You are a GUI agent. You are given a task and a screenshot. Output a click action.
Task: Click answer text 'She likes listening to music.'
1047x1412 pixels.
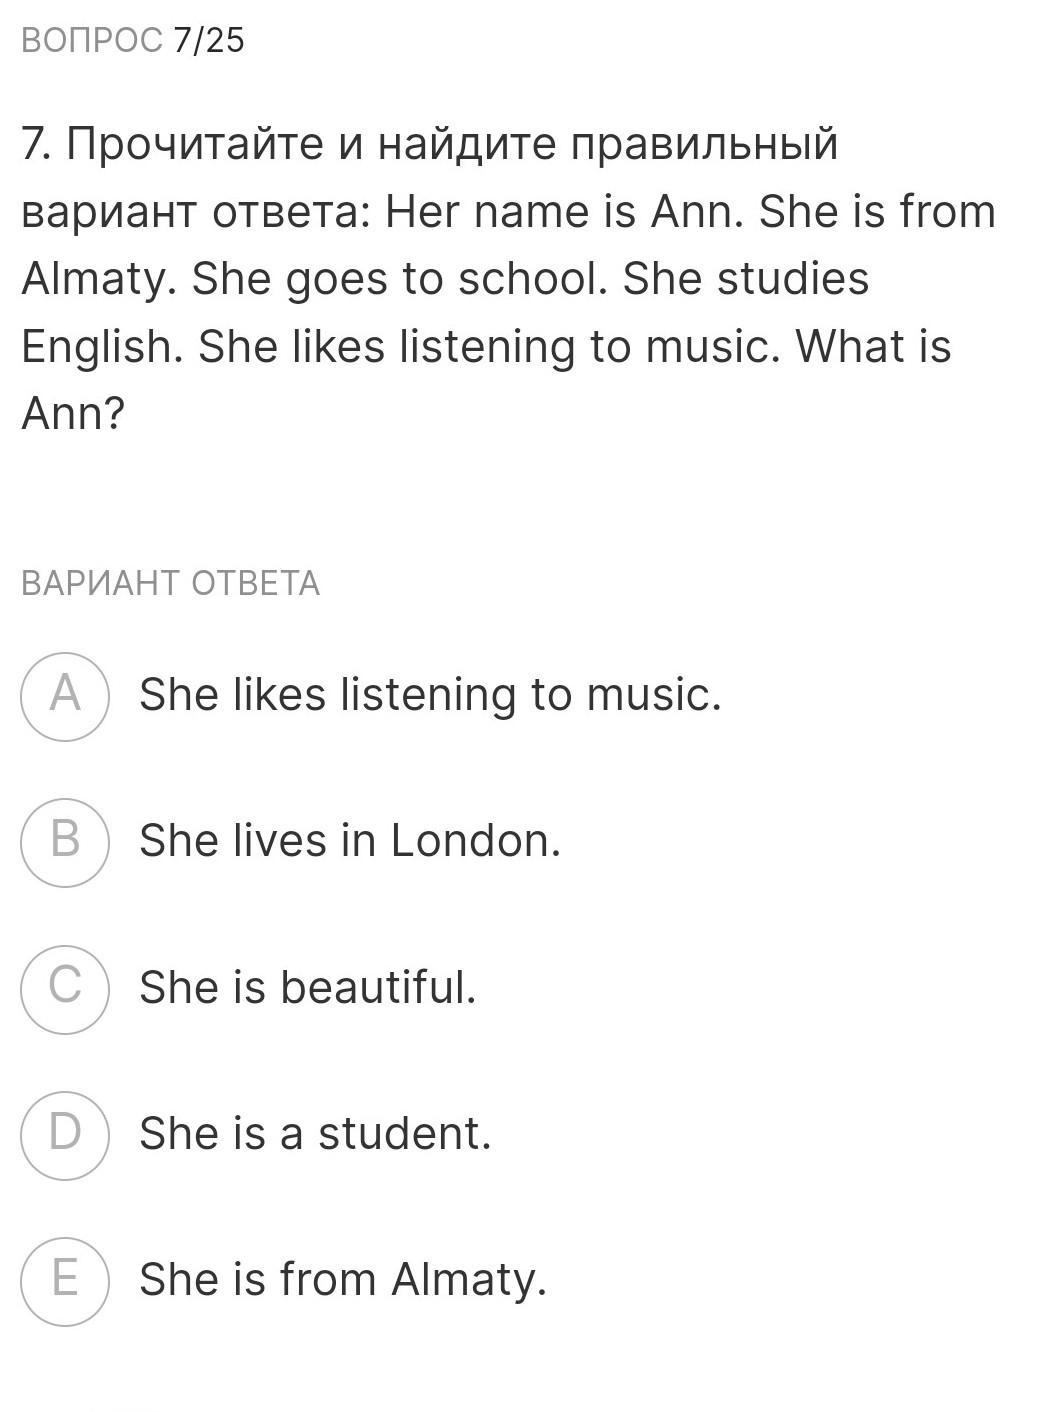[430, 695]
